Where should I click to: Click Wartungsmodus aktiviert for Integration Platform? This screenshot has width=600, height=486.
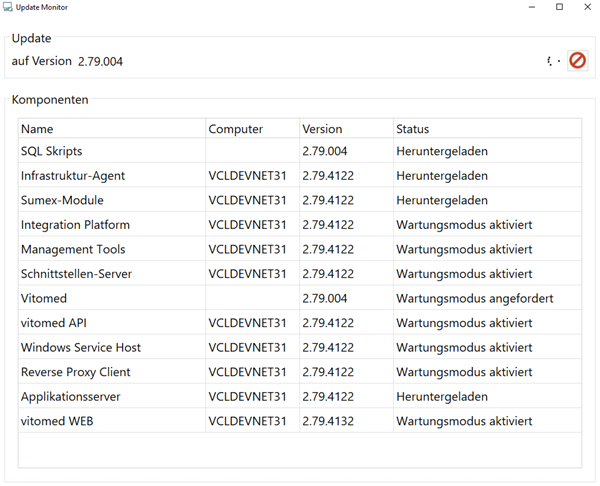[464, 225]
